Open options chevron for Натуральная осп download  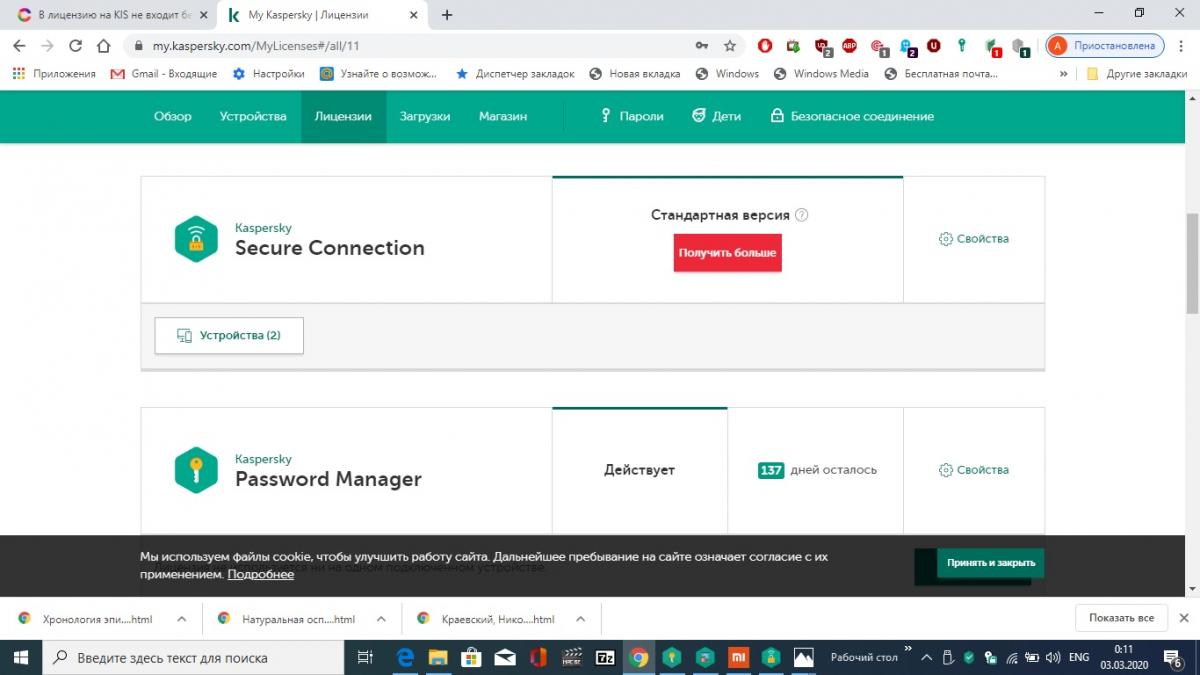point(382,619)
